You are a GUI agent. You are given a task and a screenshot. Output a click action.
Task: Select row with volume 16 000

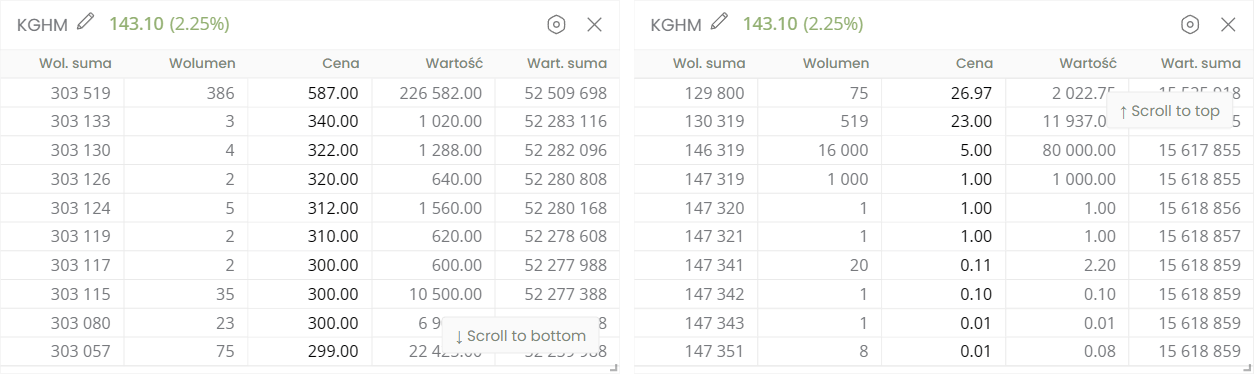pos(943,150)
